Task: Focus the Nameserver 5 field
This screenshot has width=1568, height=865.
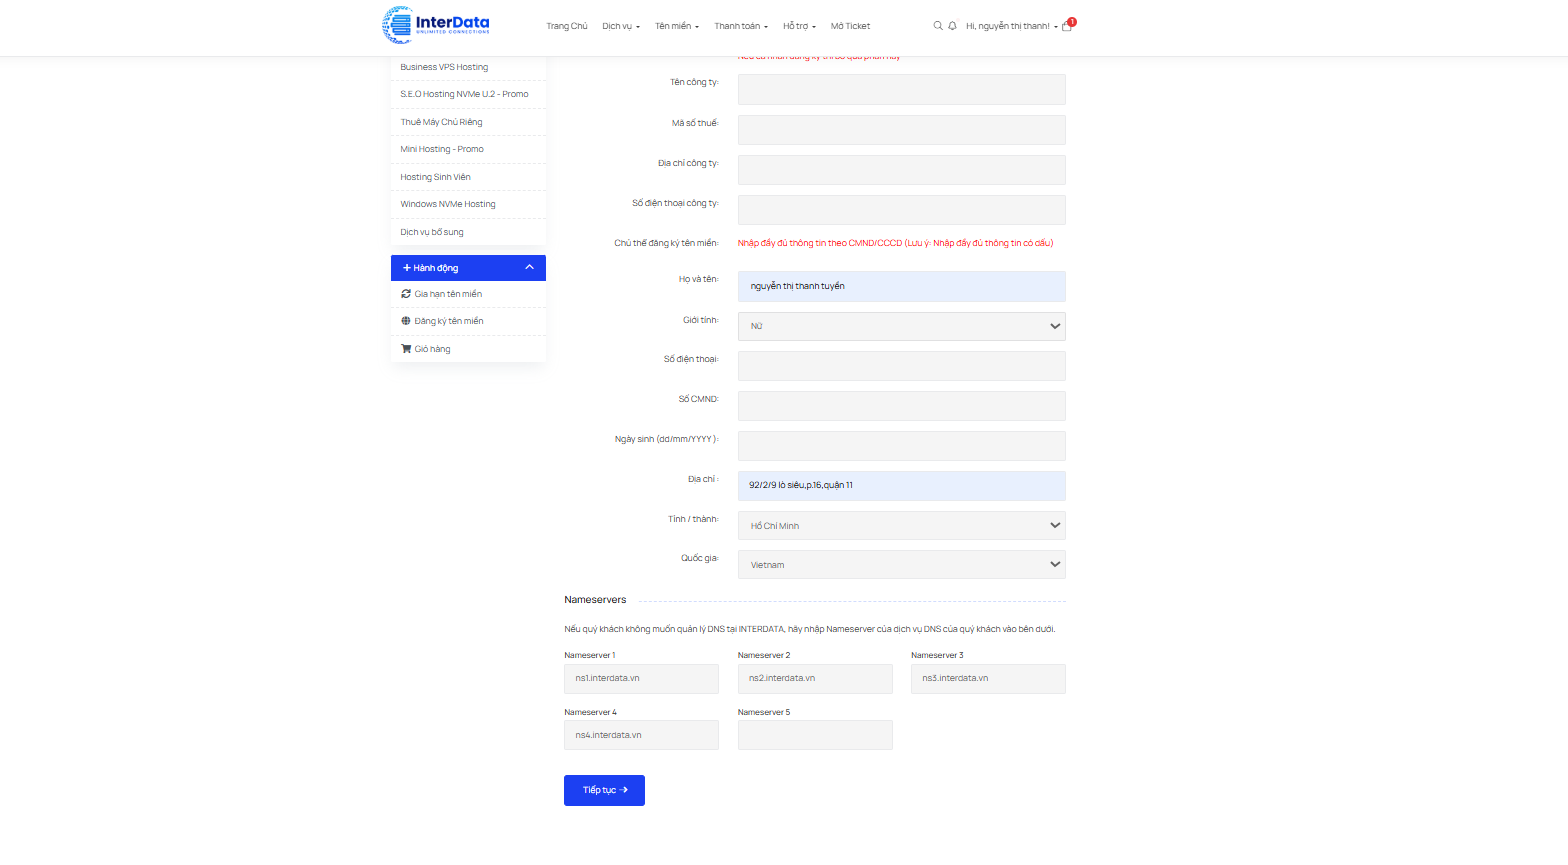Action: pyautogui.click(x=814, y=735)
